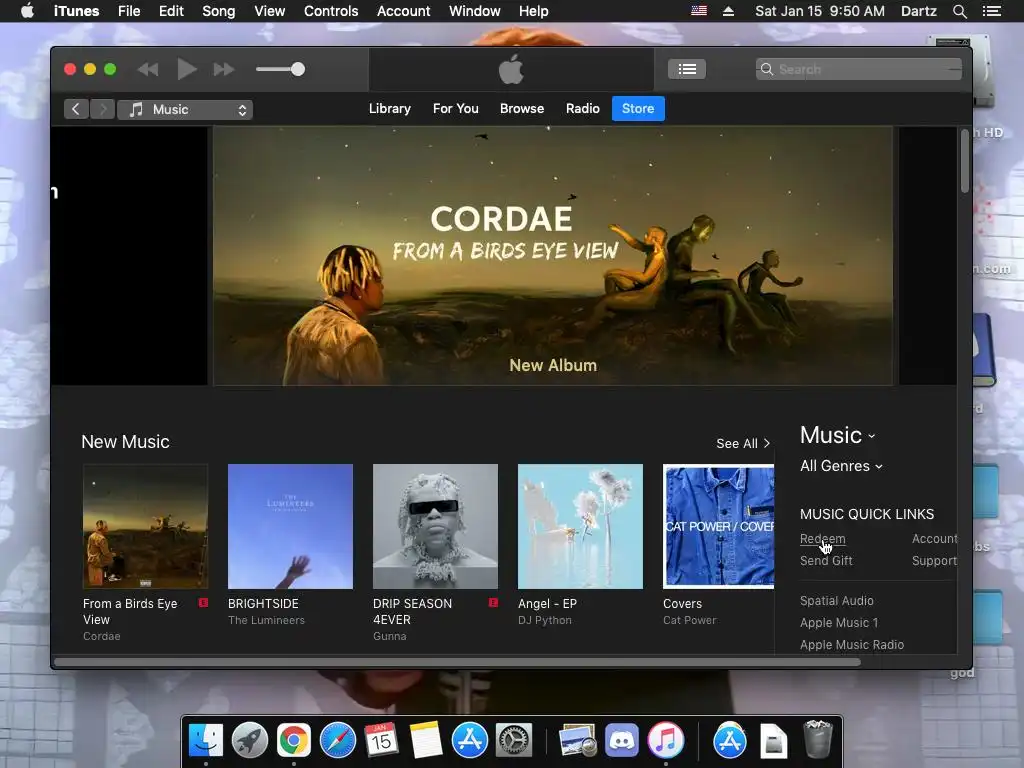
Task: Open the Account quick link
Action: pos(935,539)
